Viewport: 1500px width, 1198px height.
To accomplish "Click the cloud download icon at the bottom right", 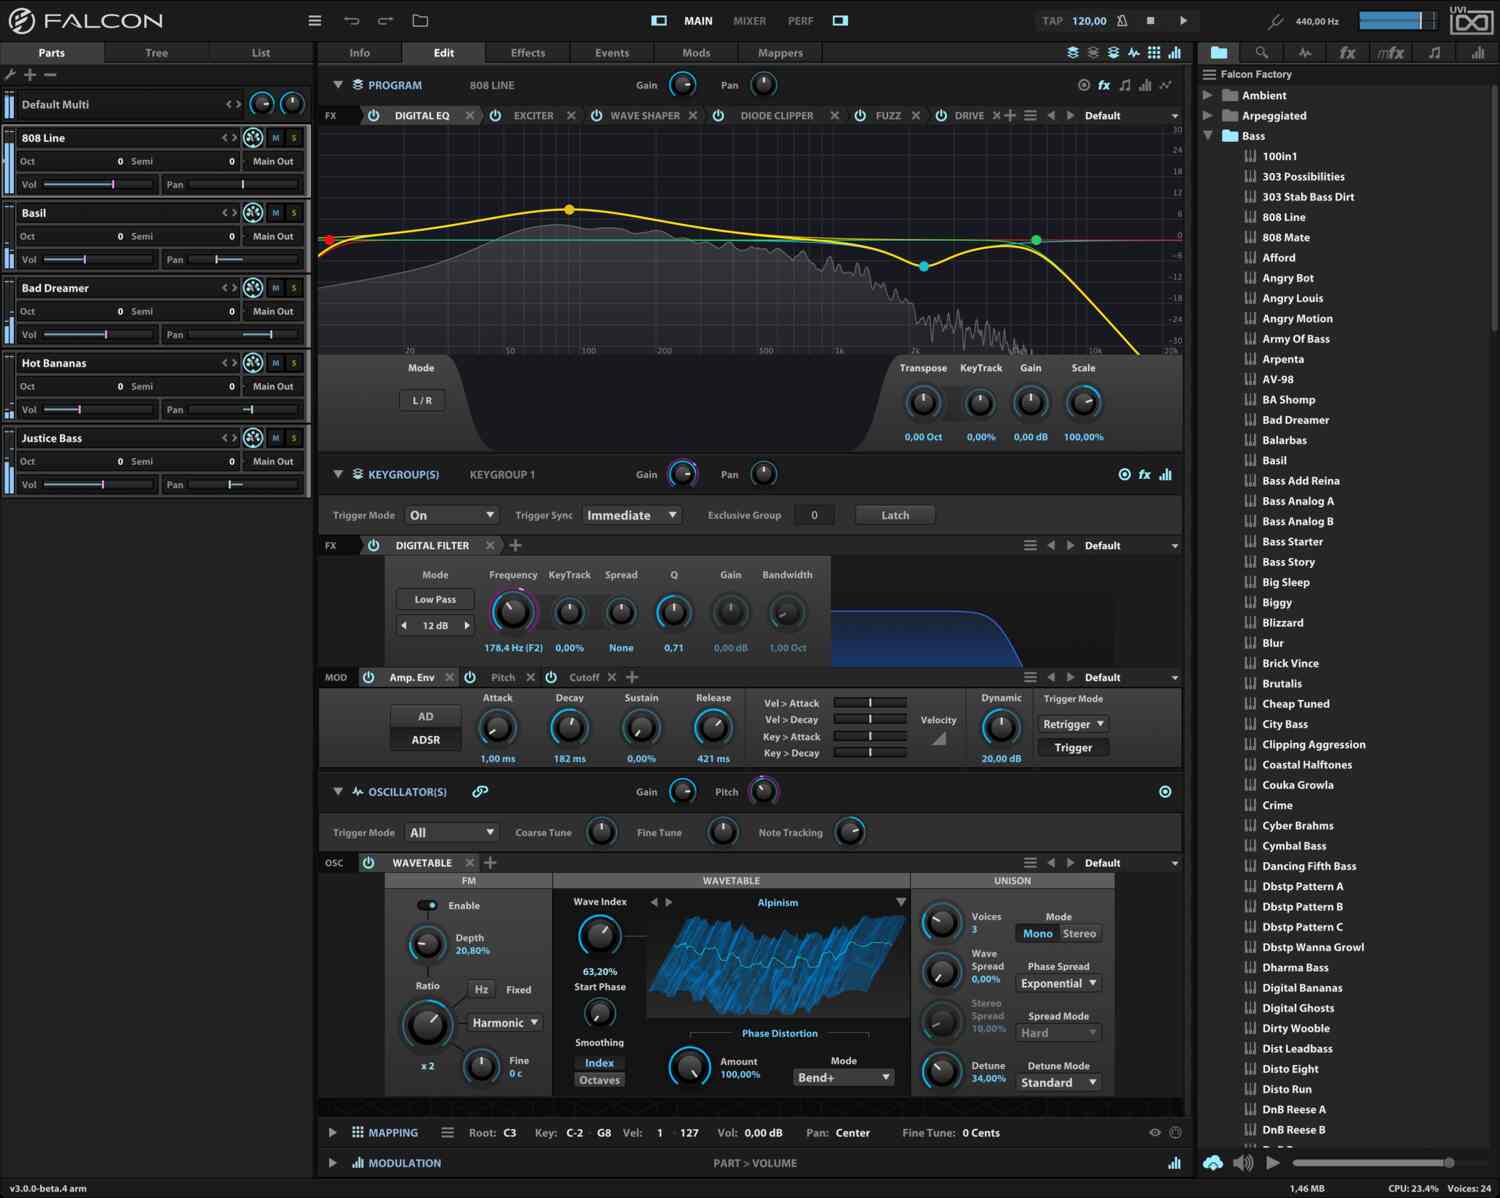I will (x=1212, y=1162).
